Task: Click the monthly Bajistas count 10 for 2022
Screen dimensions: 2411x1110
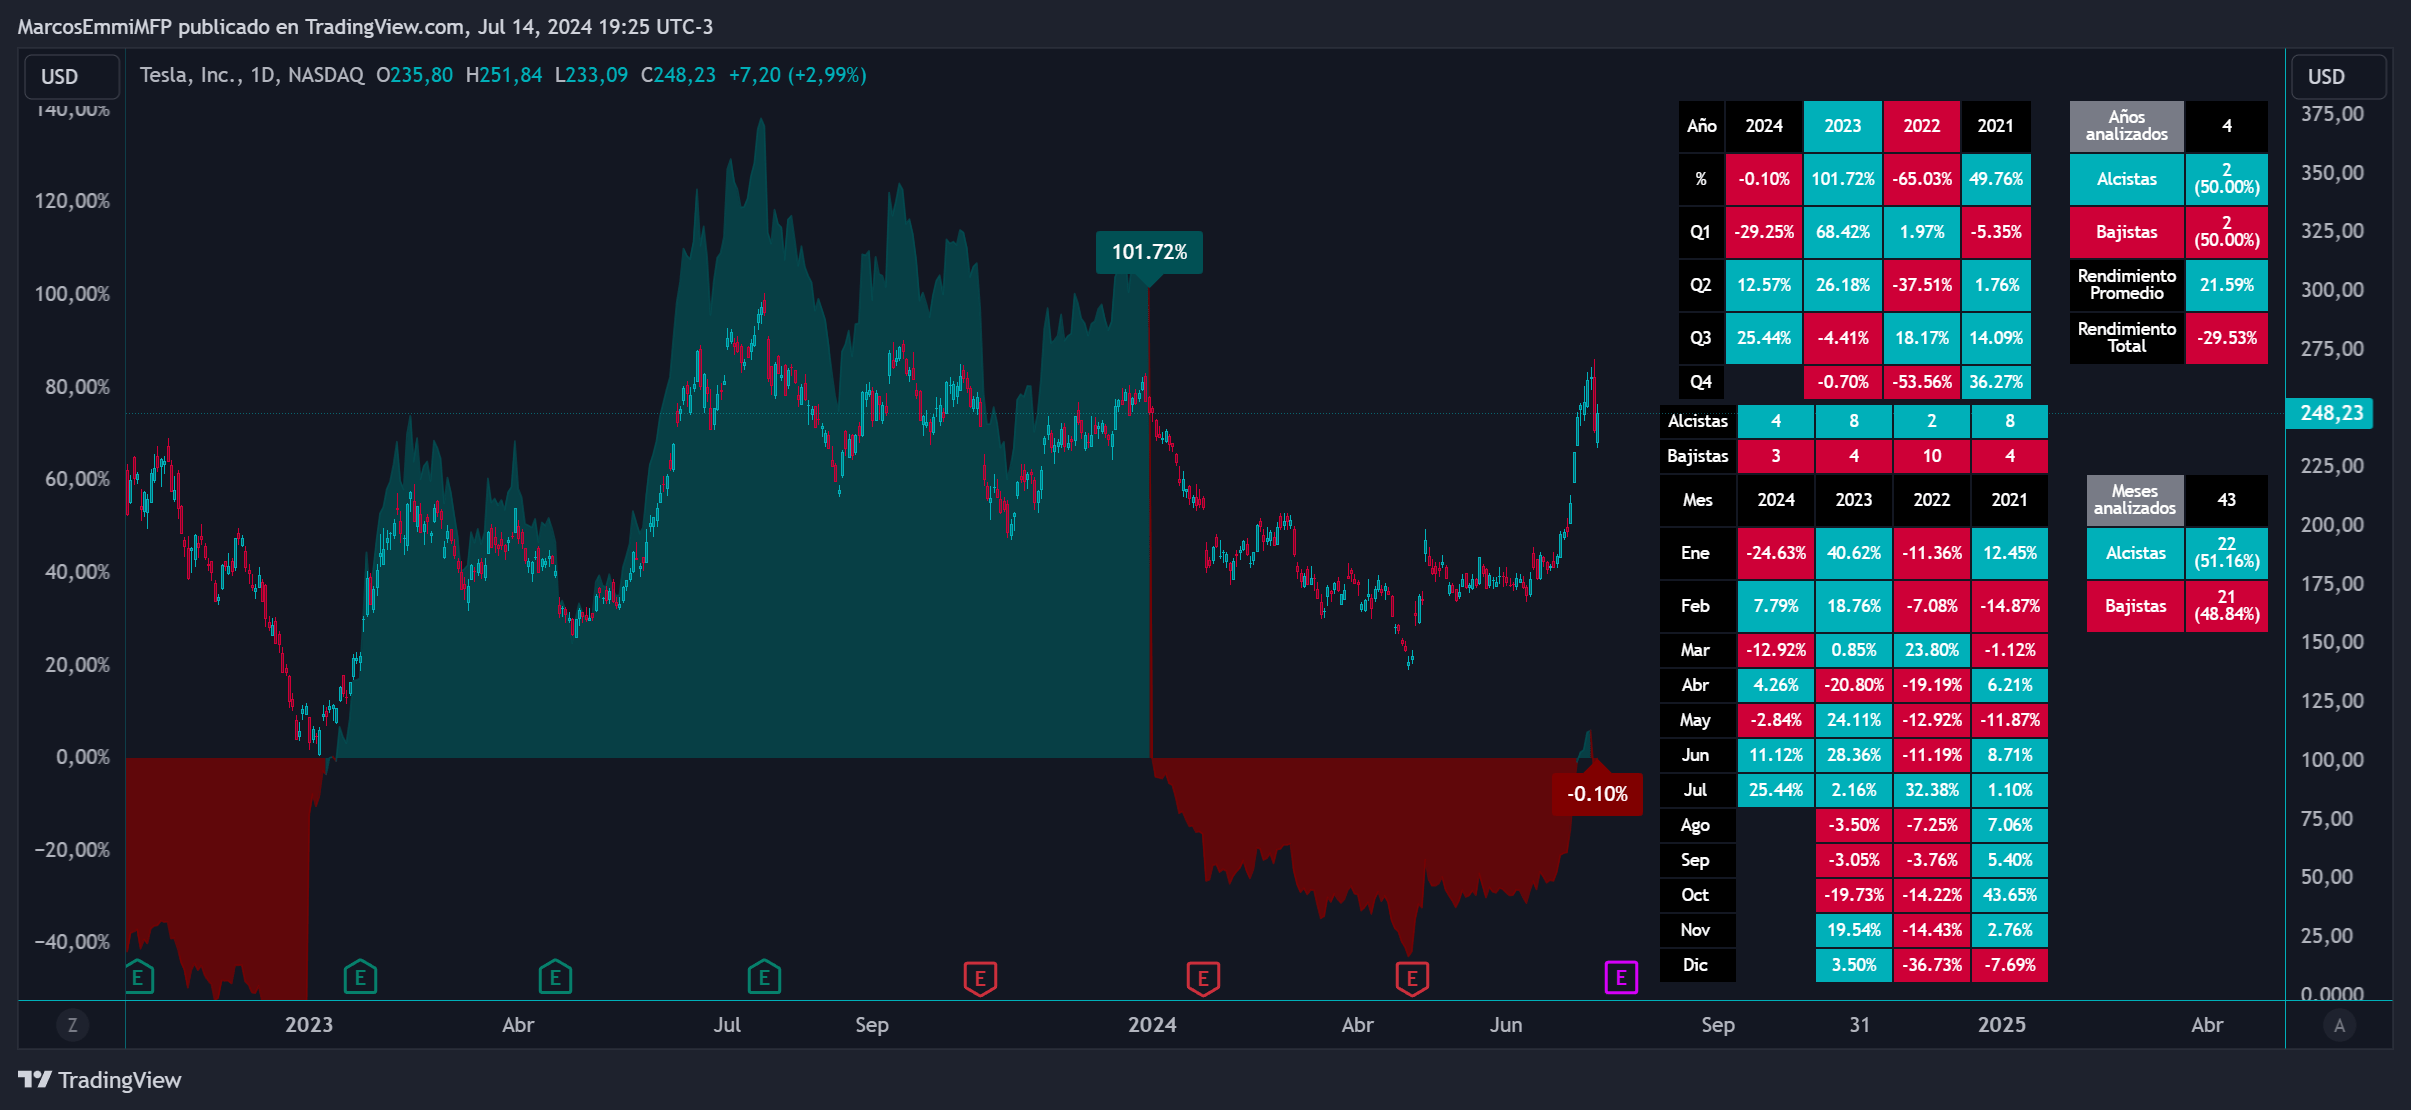Action: 1932,456
